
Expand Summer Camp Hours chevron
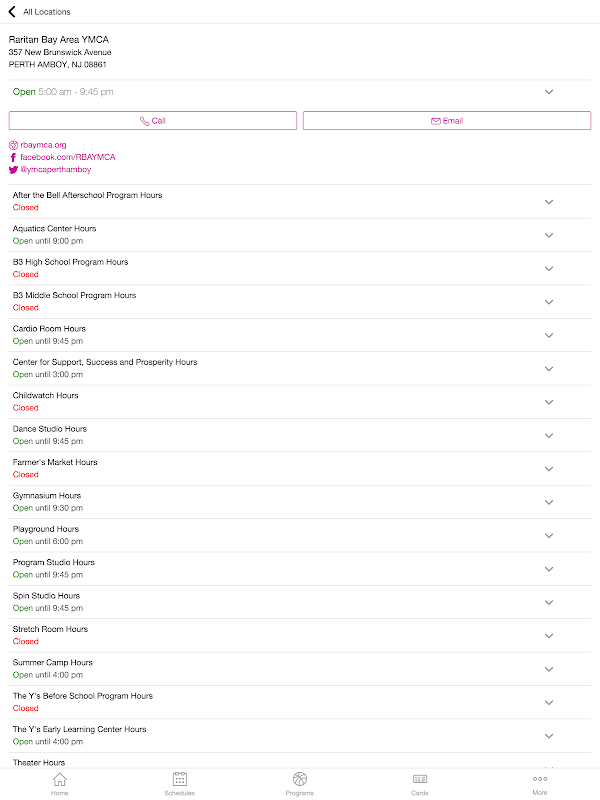[x=549, y=669]
